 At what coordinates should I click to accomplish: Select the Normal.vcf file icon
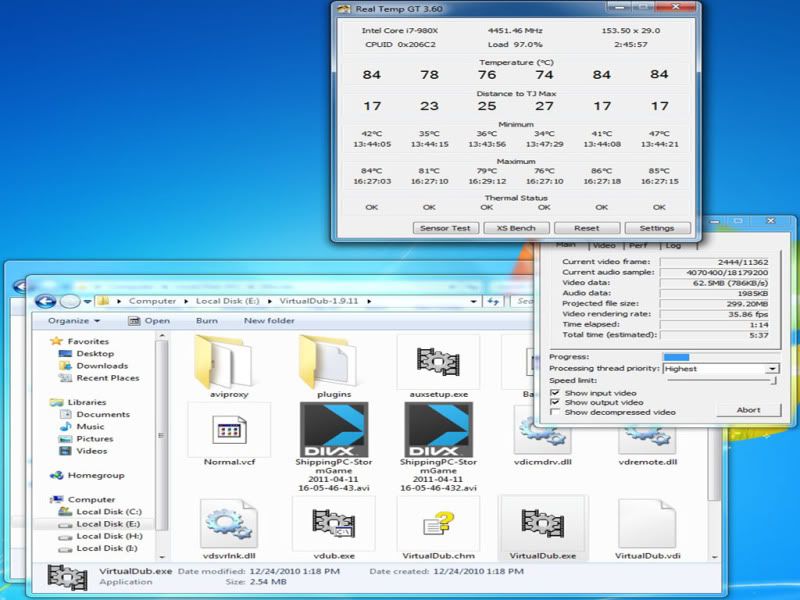229,430
